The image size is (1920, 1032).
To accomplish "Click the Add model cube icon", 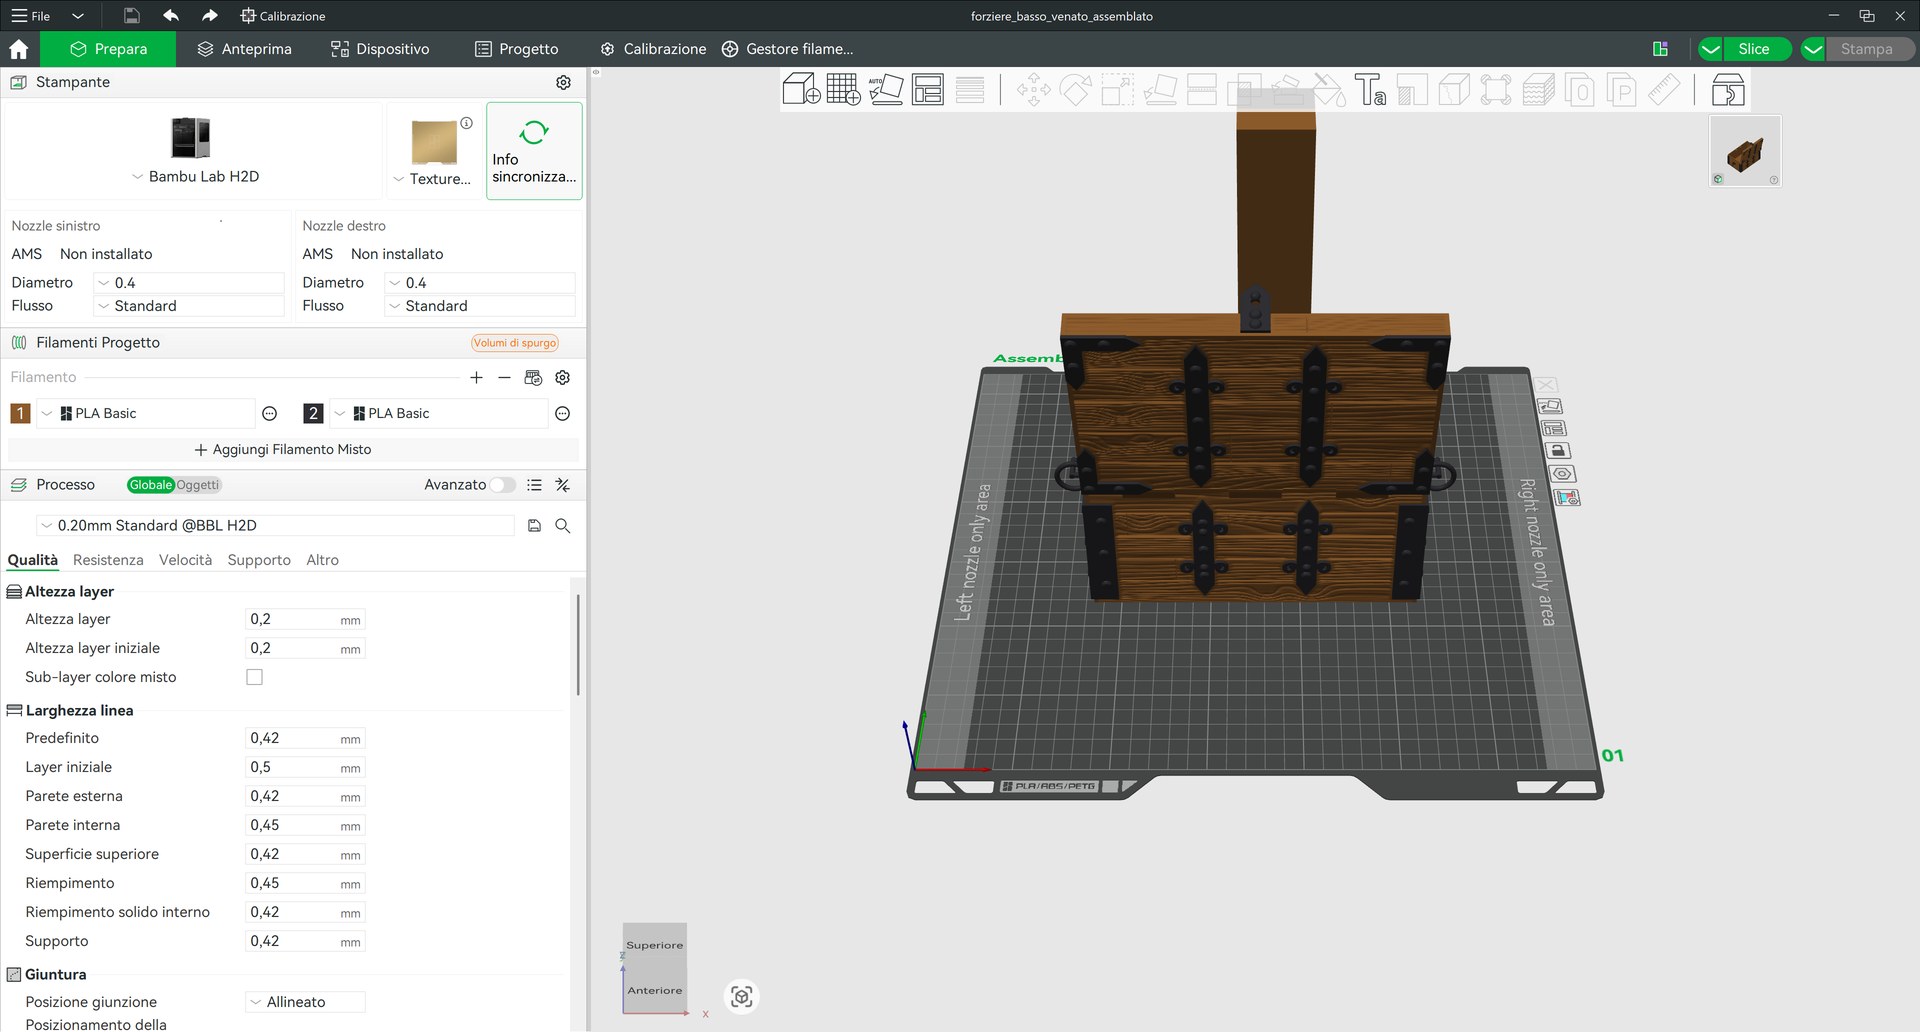I will click(x=801, y=89).
